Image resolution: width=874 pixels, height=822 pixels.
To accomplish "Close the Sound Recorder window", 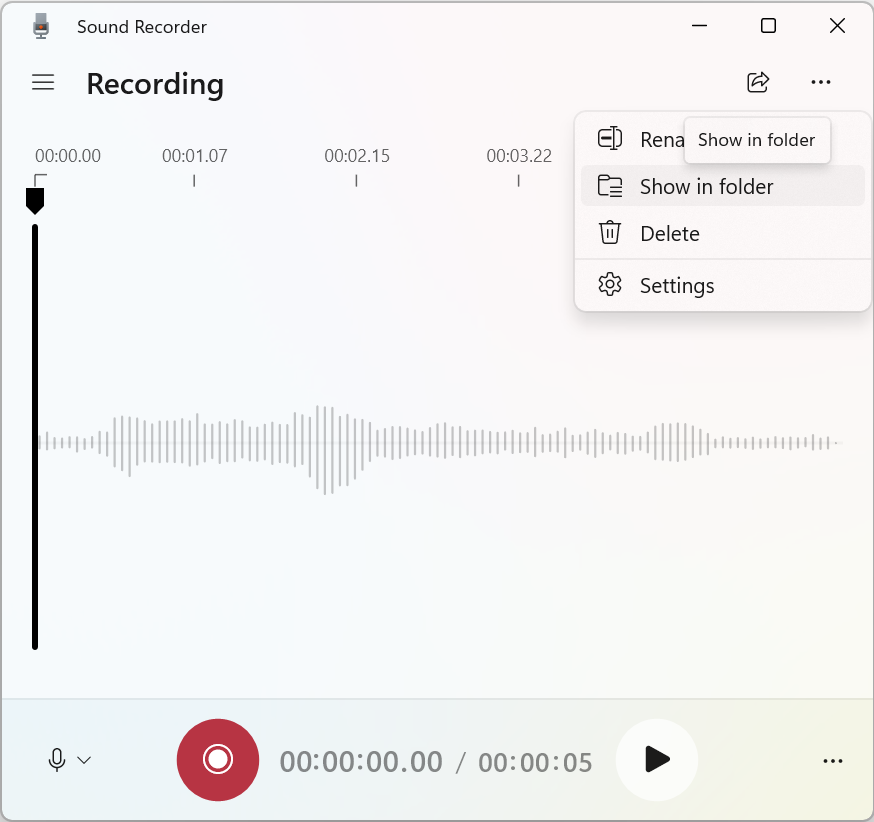I will 837,26.
